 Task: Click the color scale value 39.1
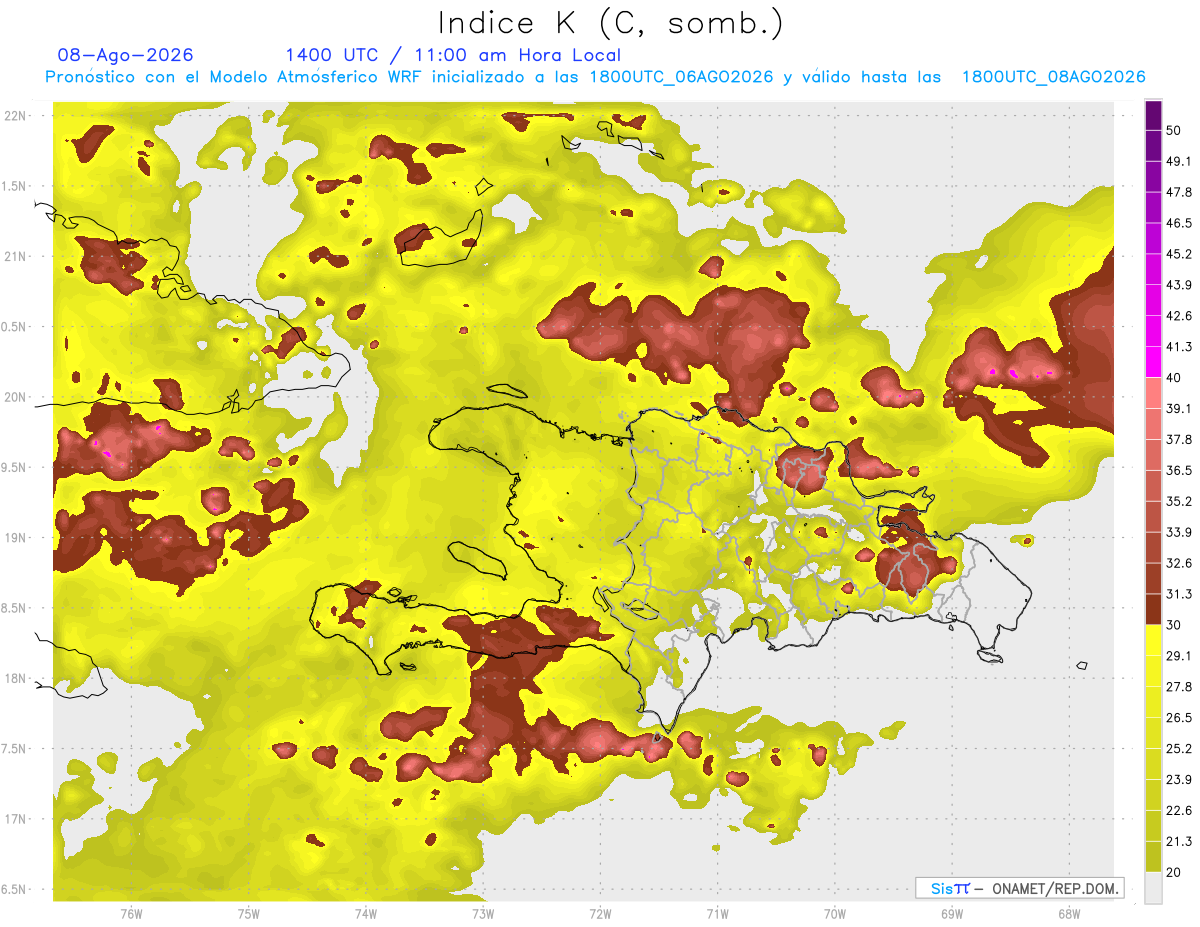tap(1179, 408)
